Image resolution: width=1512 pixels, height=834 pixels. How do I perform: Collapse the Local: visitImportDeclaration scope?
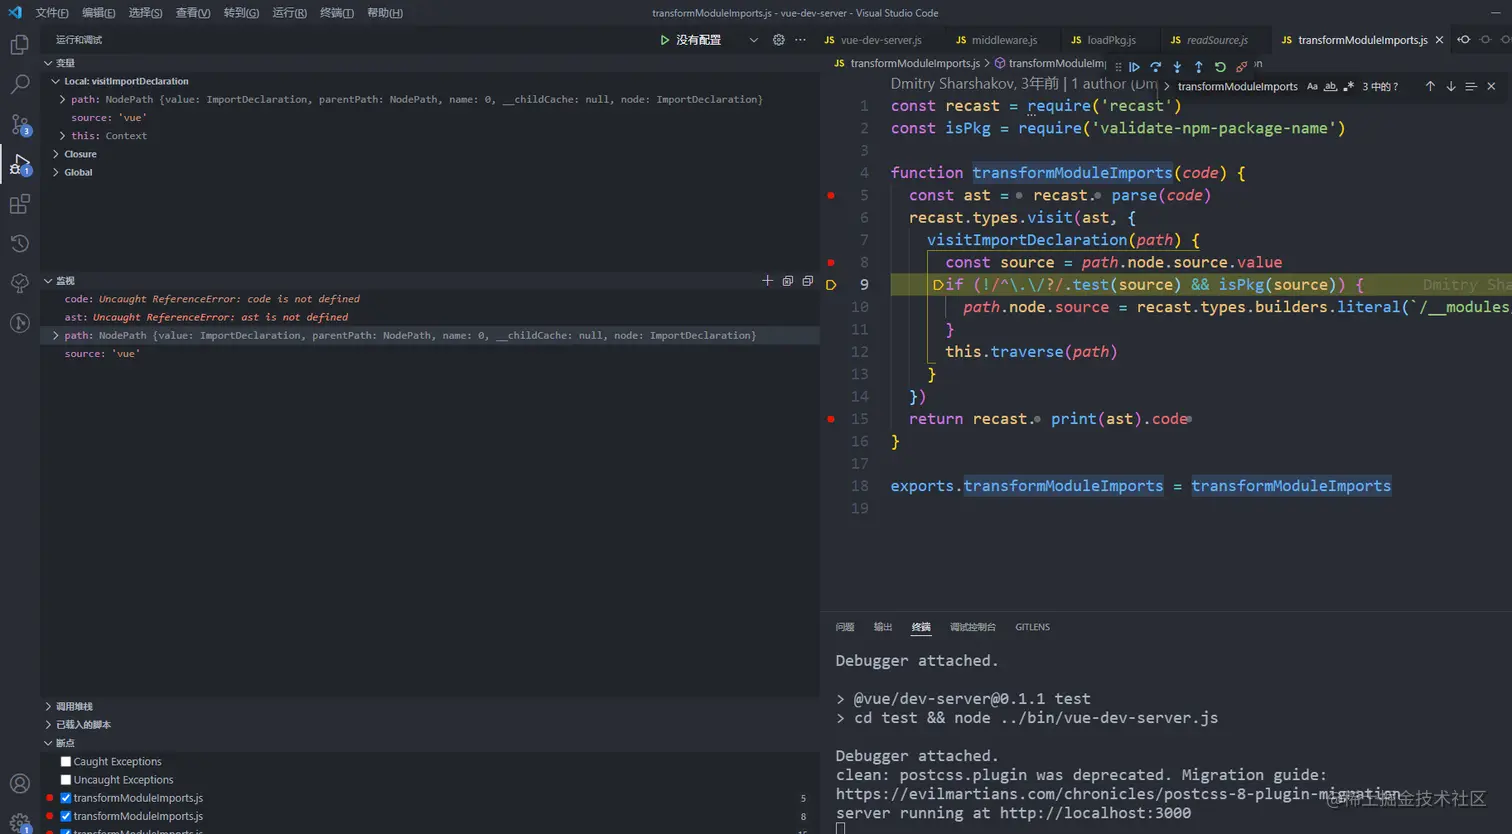(x=56, y=81)
